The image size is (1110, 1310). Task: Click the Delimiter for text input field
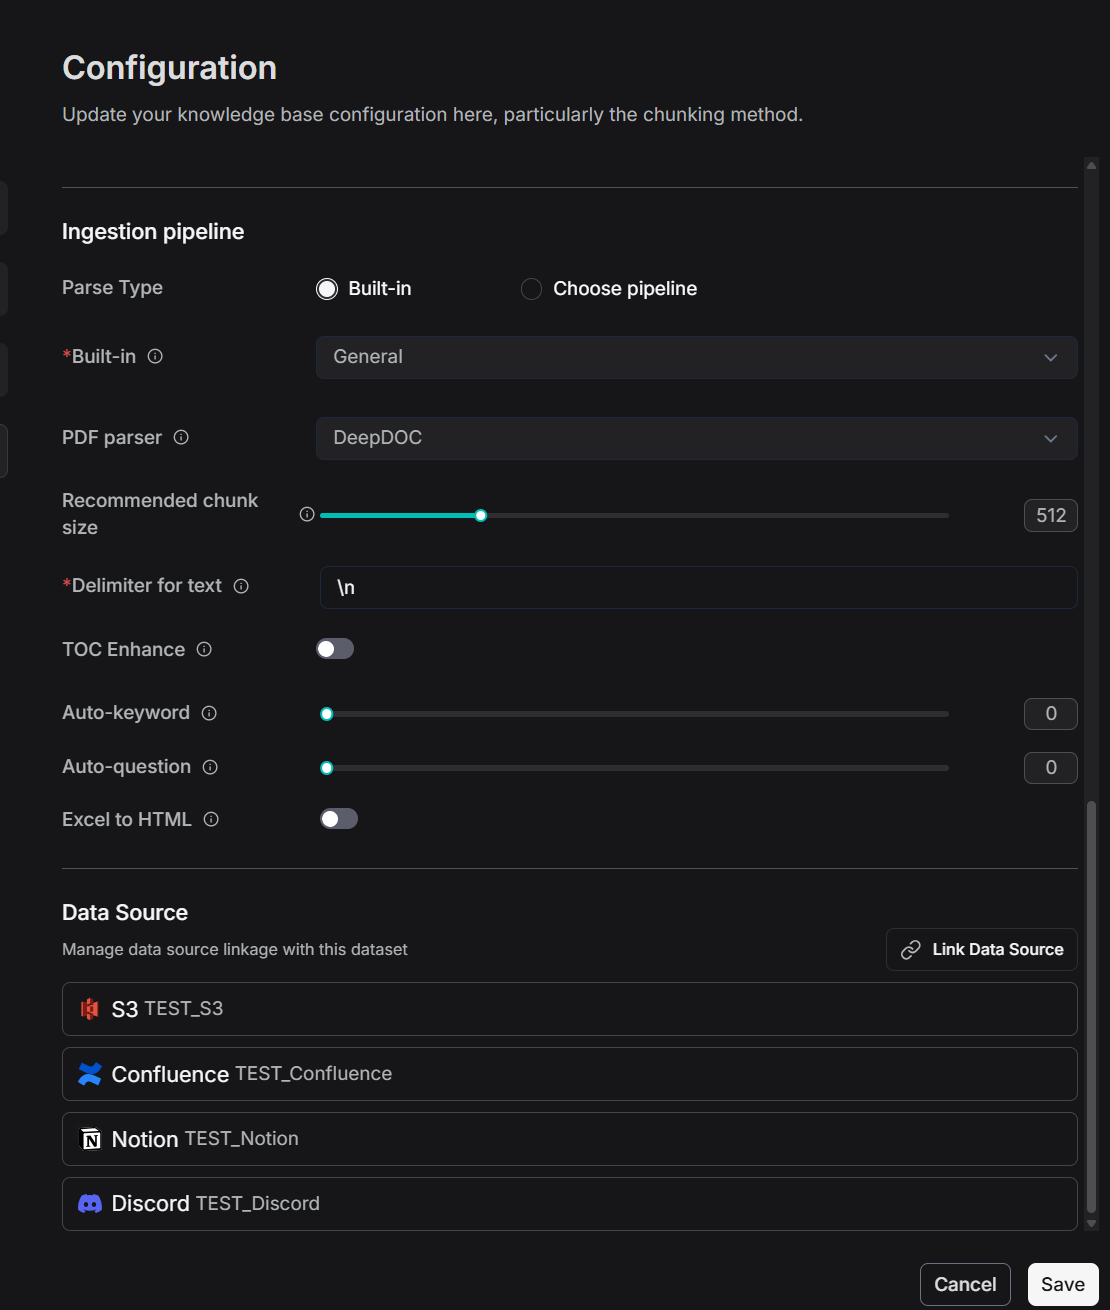[x=696, y=588]
